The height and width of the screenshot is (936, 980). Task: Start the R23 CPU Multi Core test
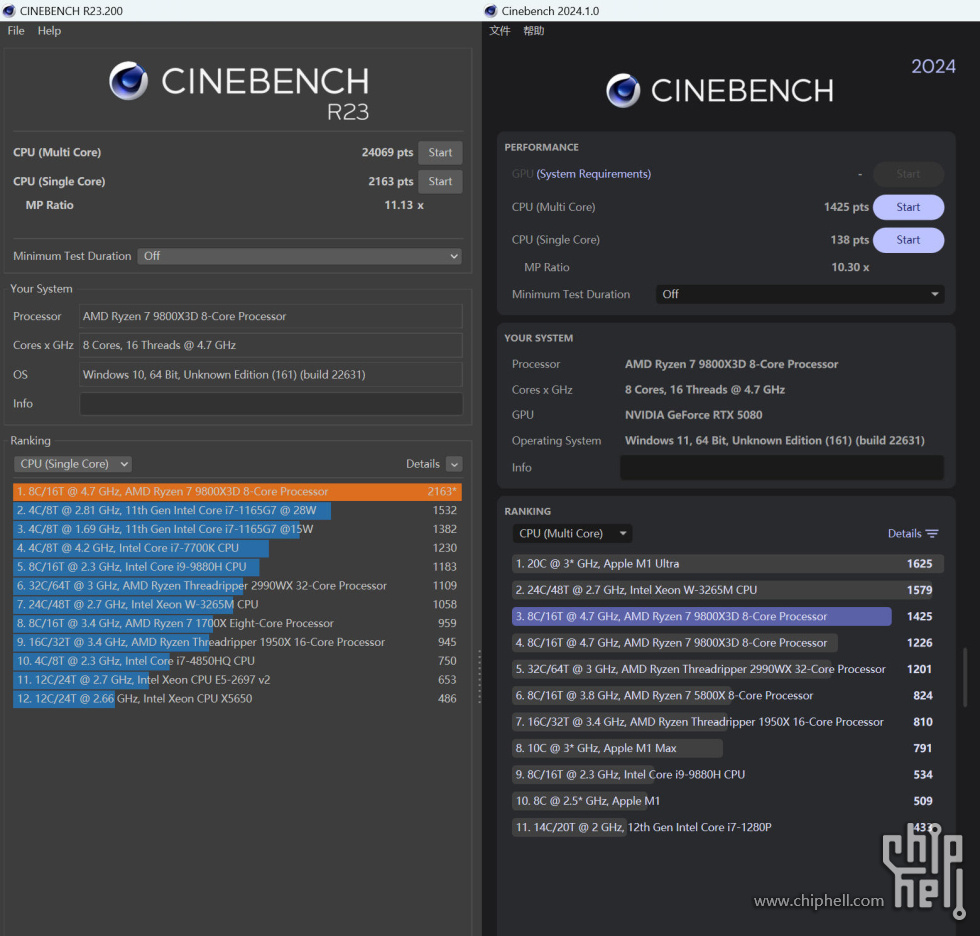440,153
